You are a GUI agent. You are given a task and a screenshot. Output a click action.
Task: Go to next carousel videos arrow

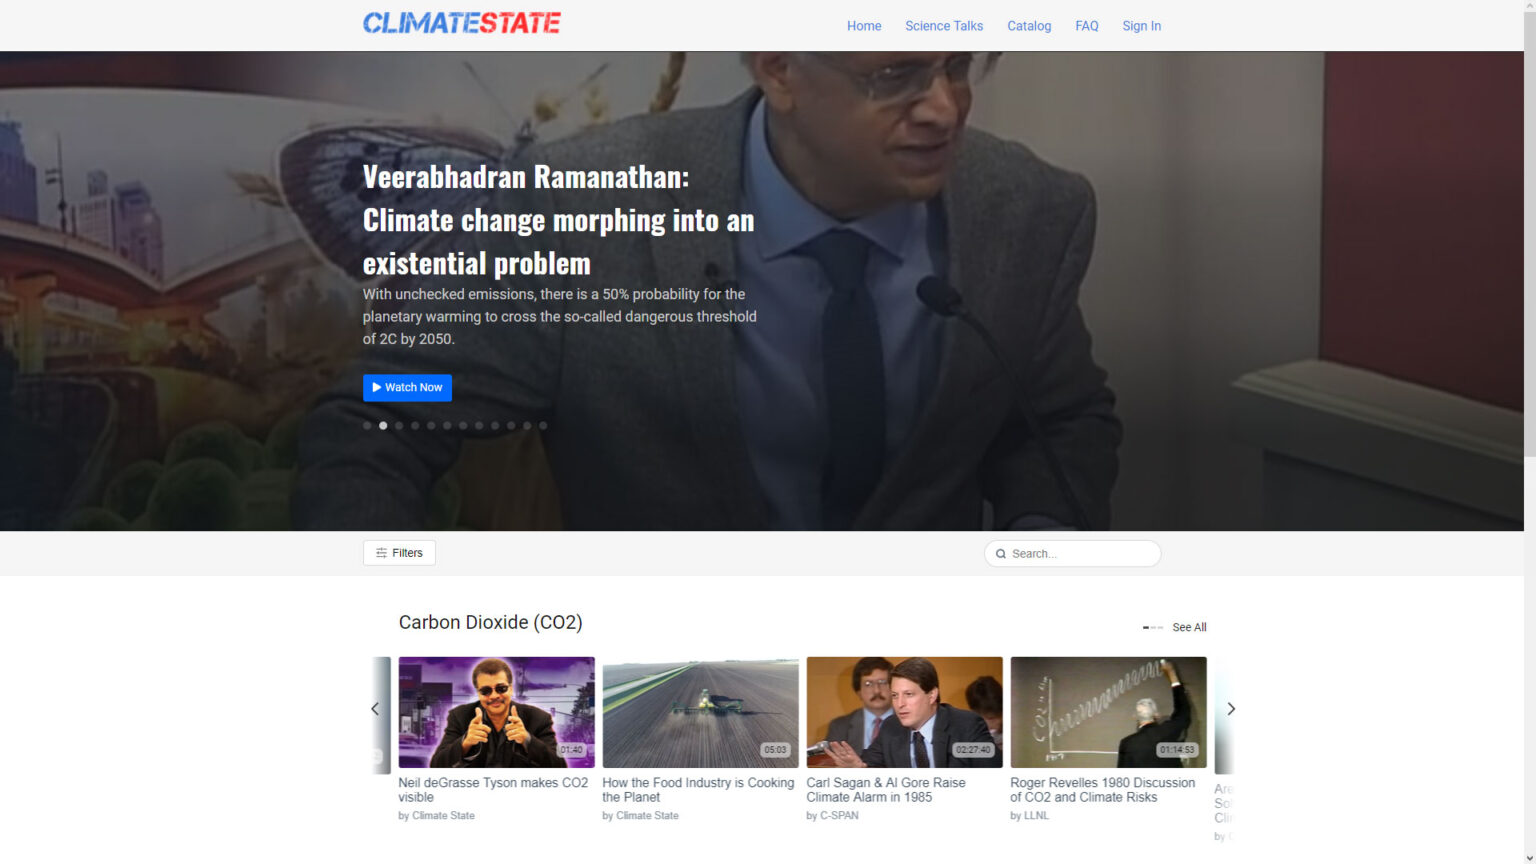tap(1231, 709)
